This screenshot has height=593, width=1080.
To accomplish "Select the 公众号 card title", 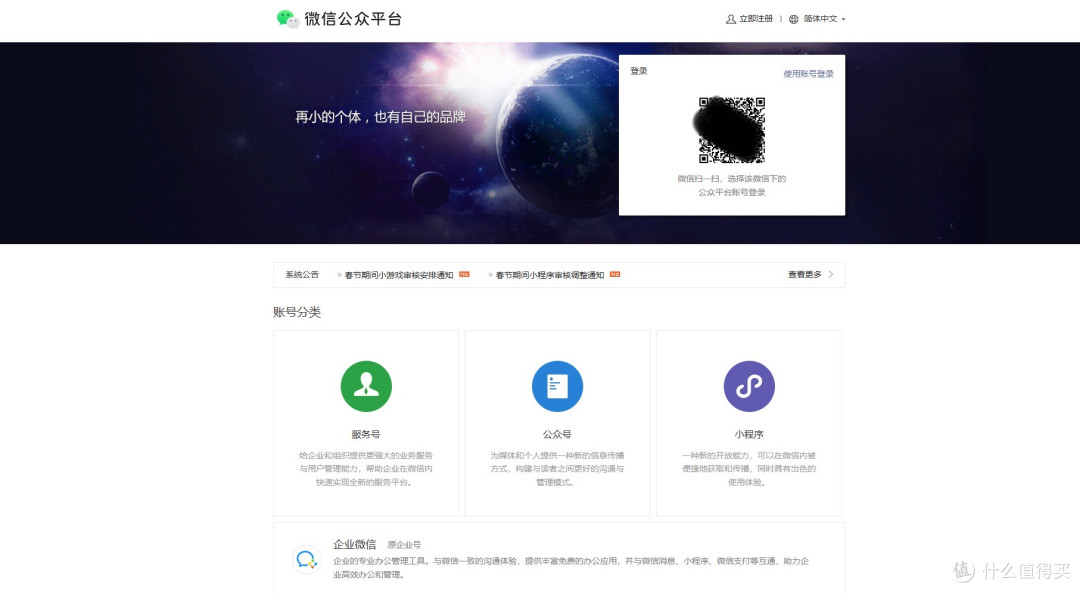I will click(557, 435).
